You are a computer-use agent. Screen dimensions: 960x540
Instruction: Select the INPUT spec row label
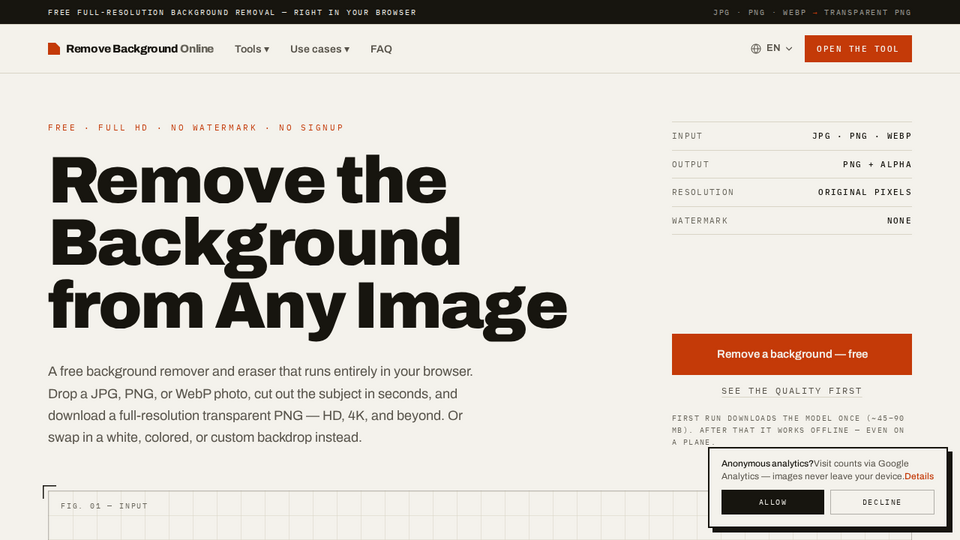point(687,136)
